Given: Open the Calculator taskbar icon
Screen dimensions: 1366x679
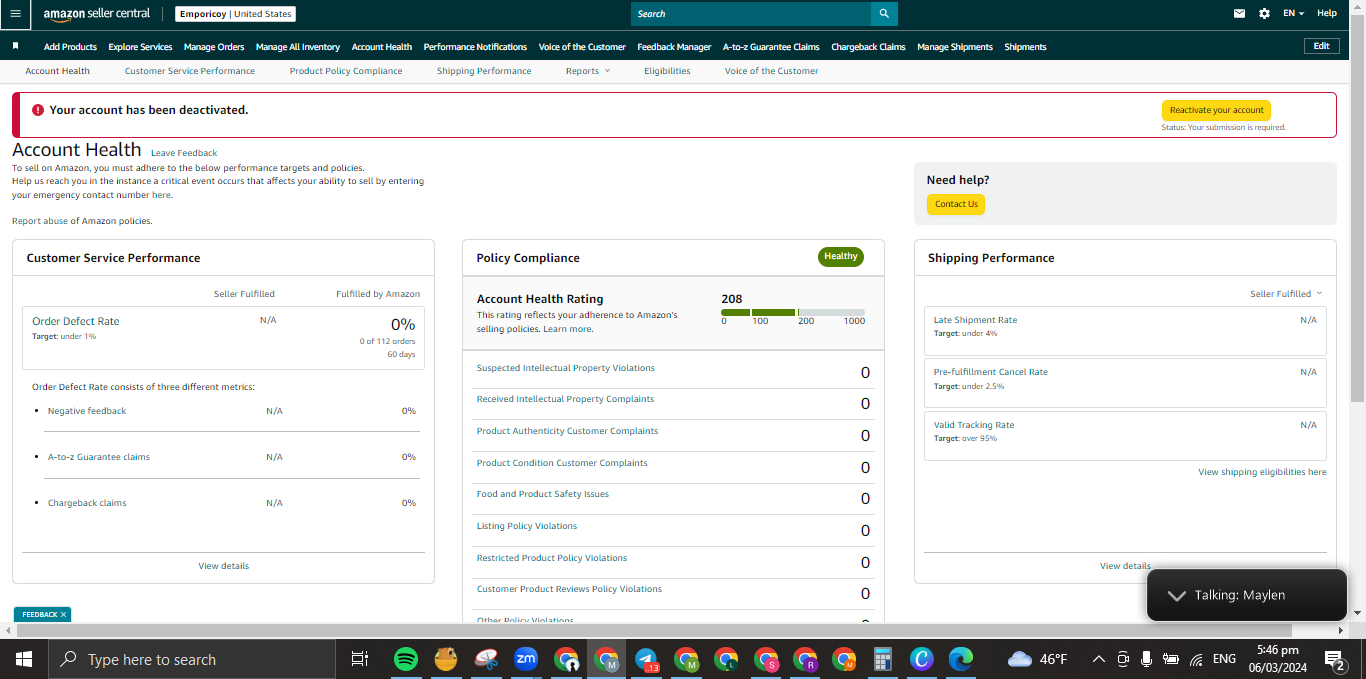Looking at the screenshot, I should [882, 659].
